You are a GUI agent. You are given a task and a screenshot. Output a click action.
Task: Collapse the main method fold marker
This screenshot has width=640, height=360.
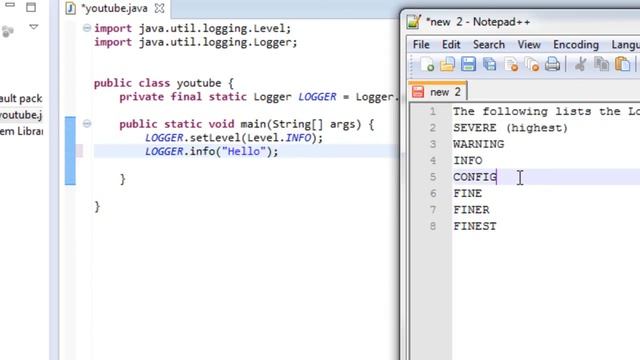click(x=87, y=123)
